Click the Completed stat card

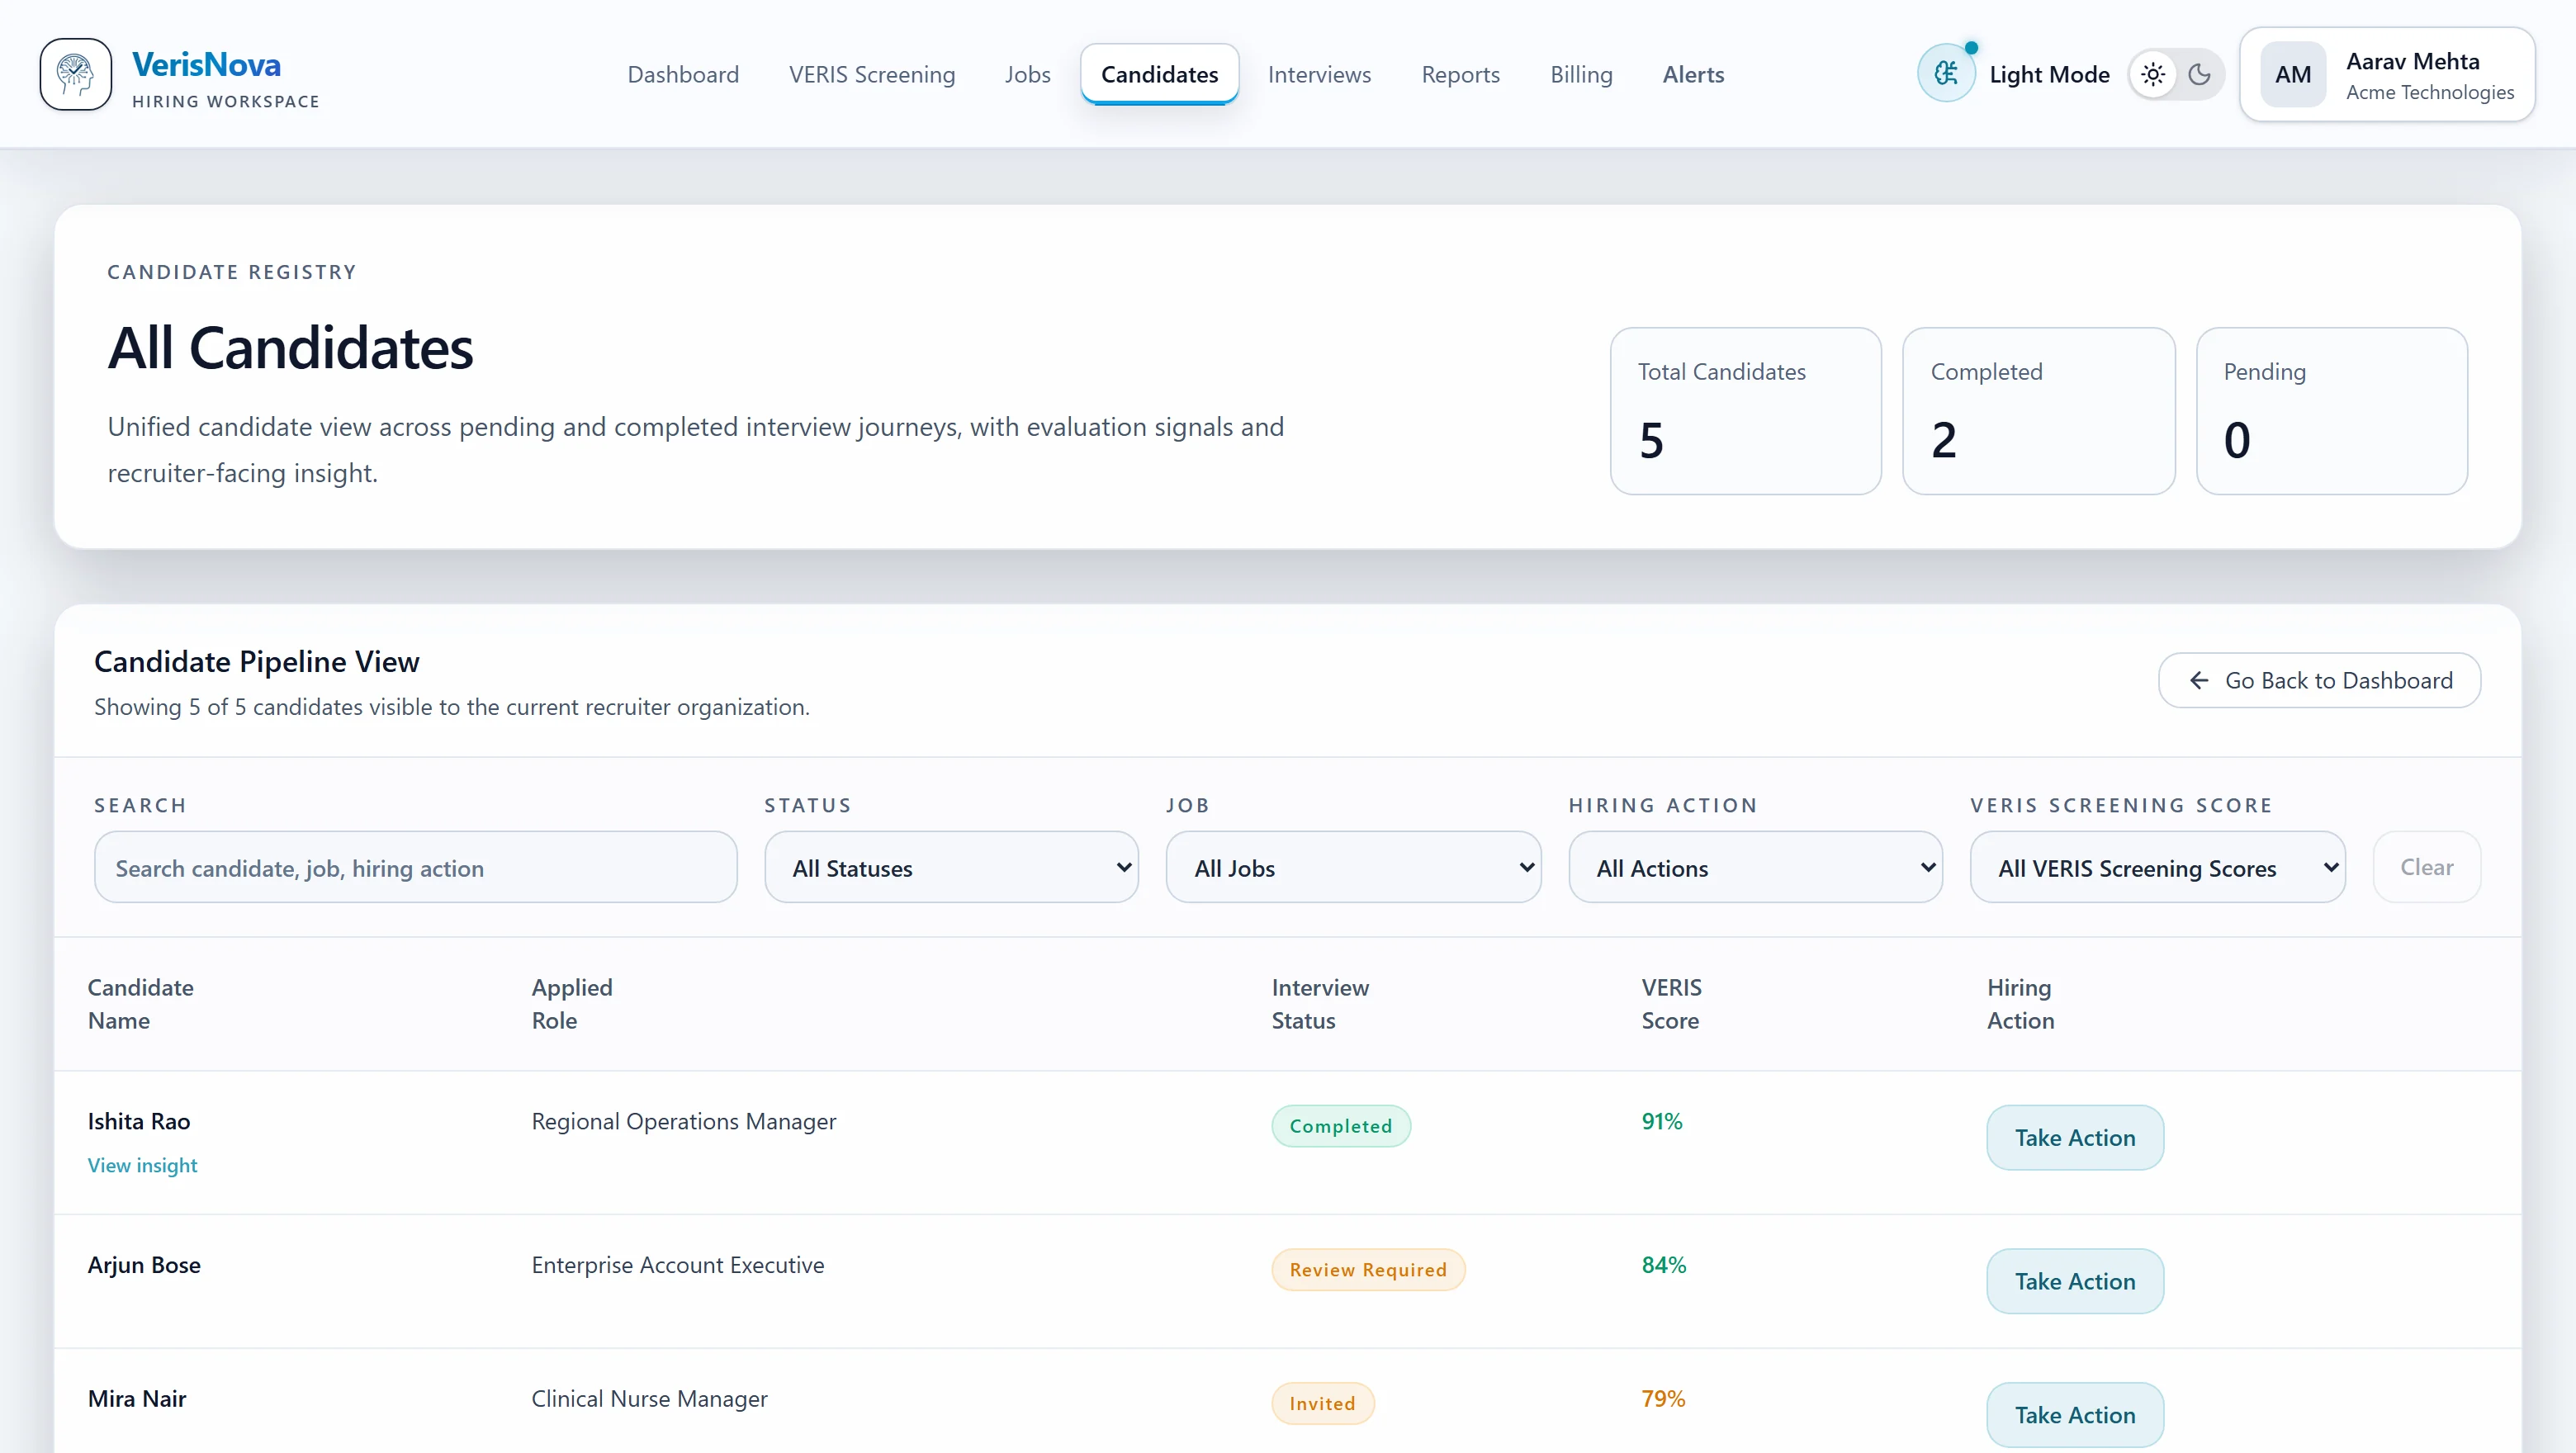(2038, 411)
